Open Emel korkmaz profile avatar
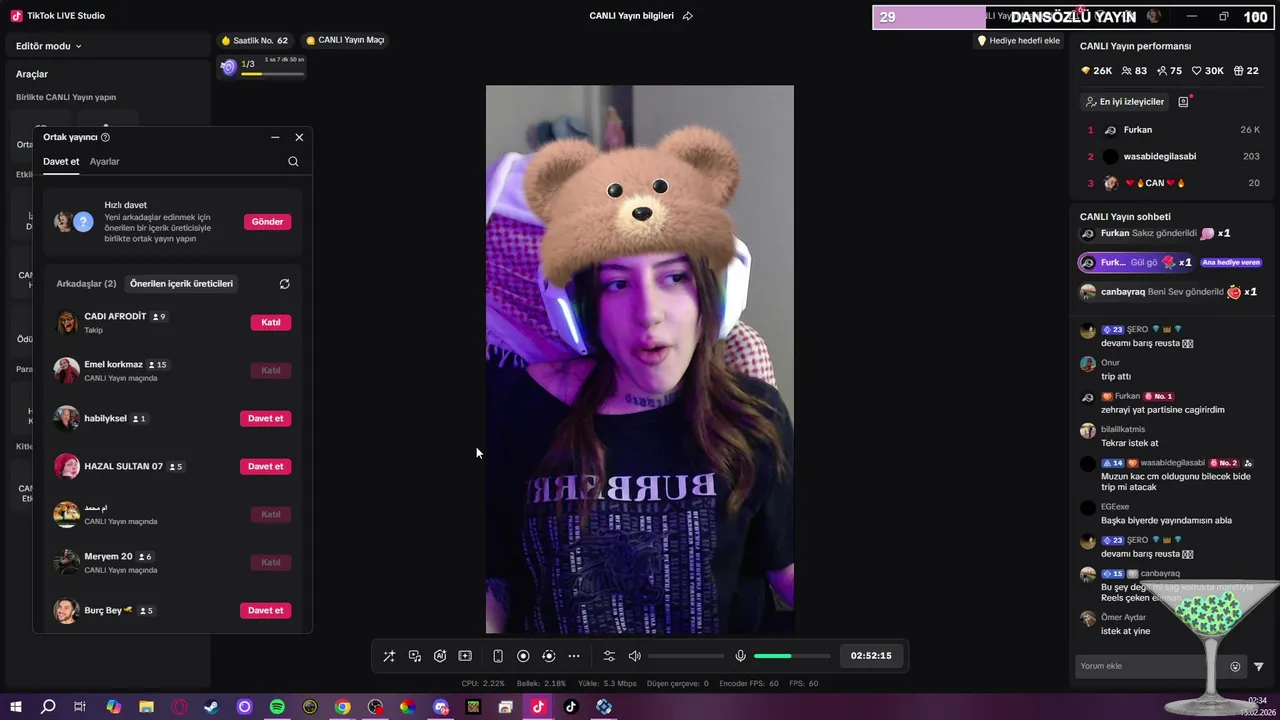1280x720 pixels. (66, 370)
